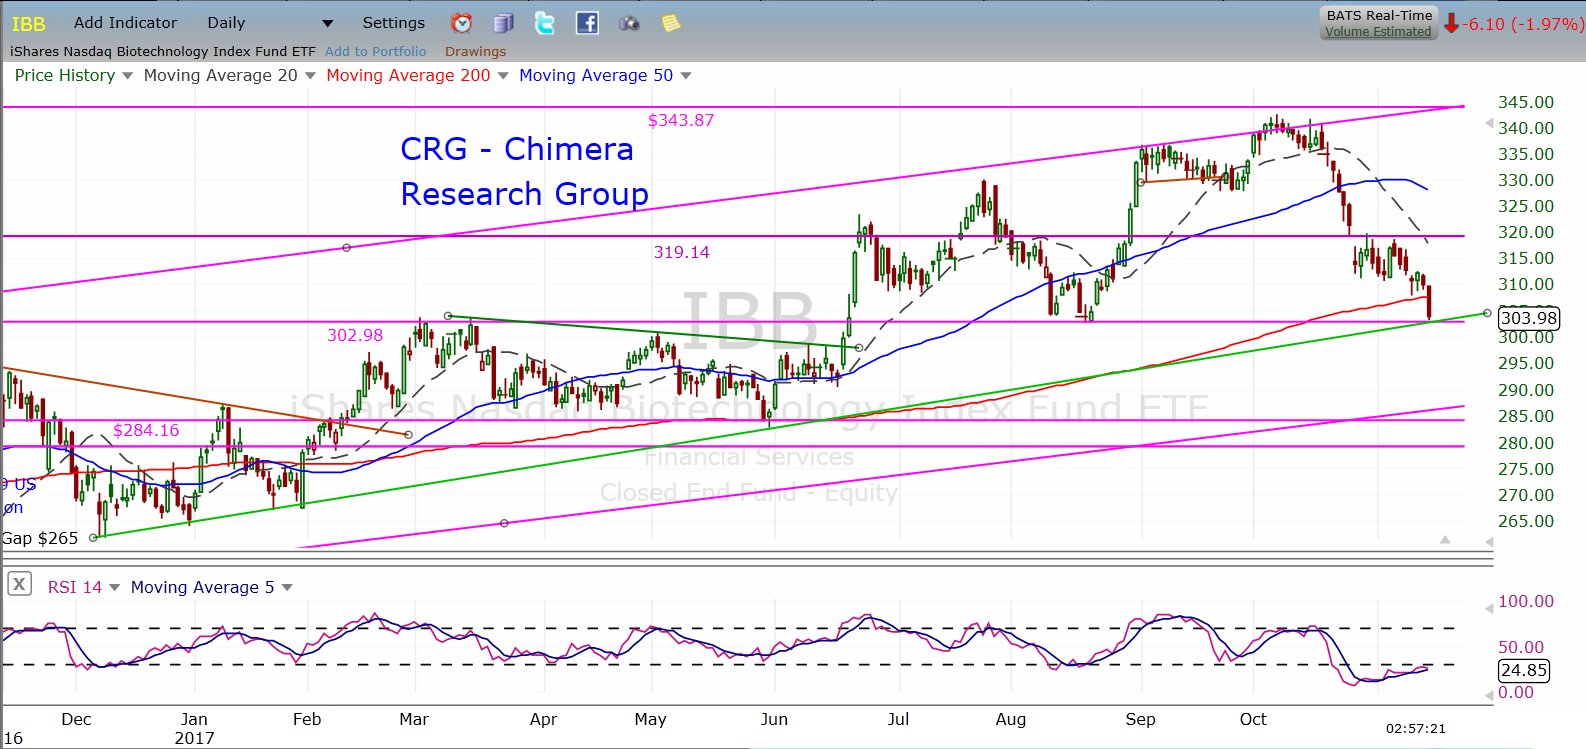1586x749 pixels.
Task: Select the $284.16 level label
Action: click(146, 430)
